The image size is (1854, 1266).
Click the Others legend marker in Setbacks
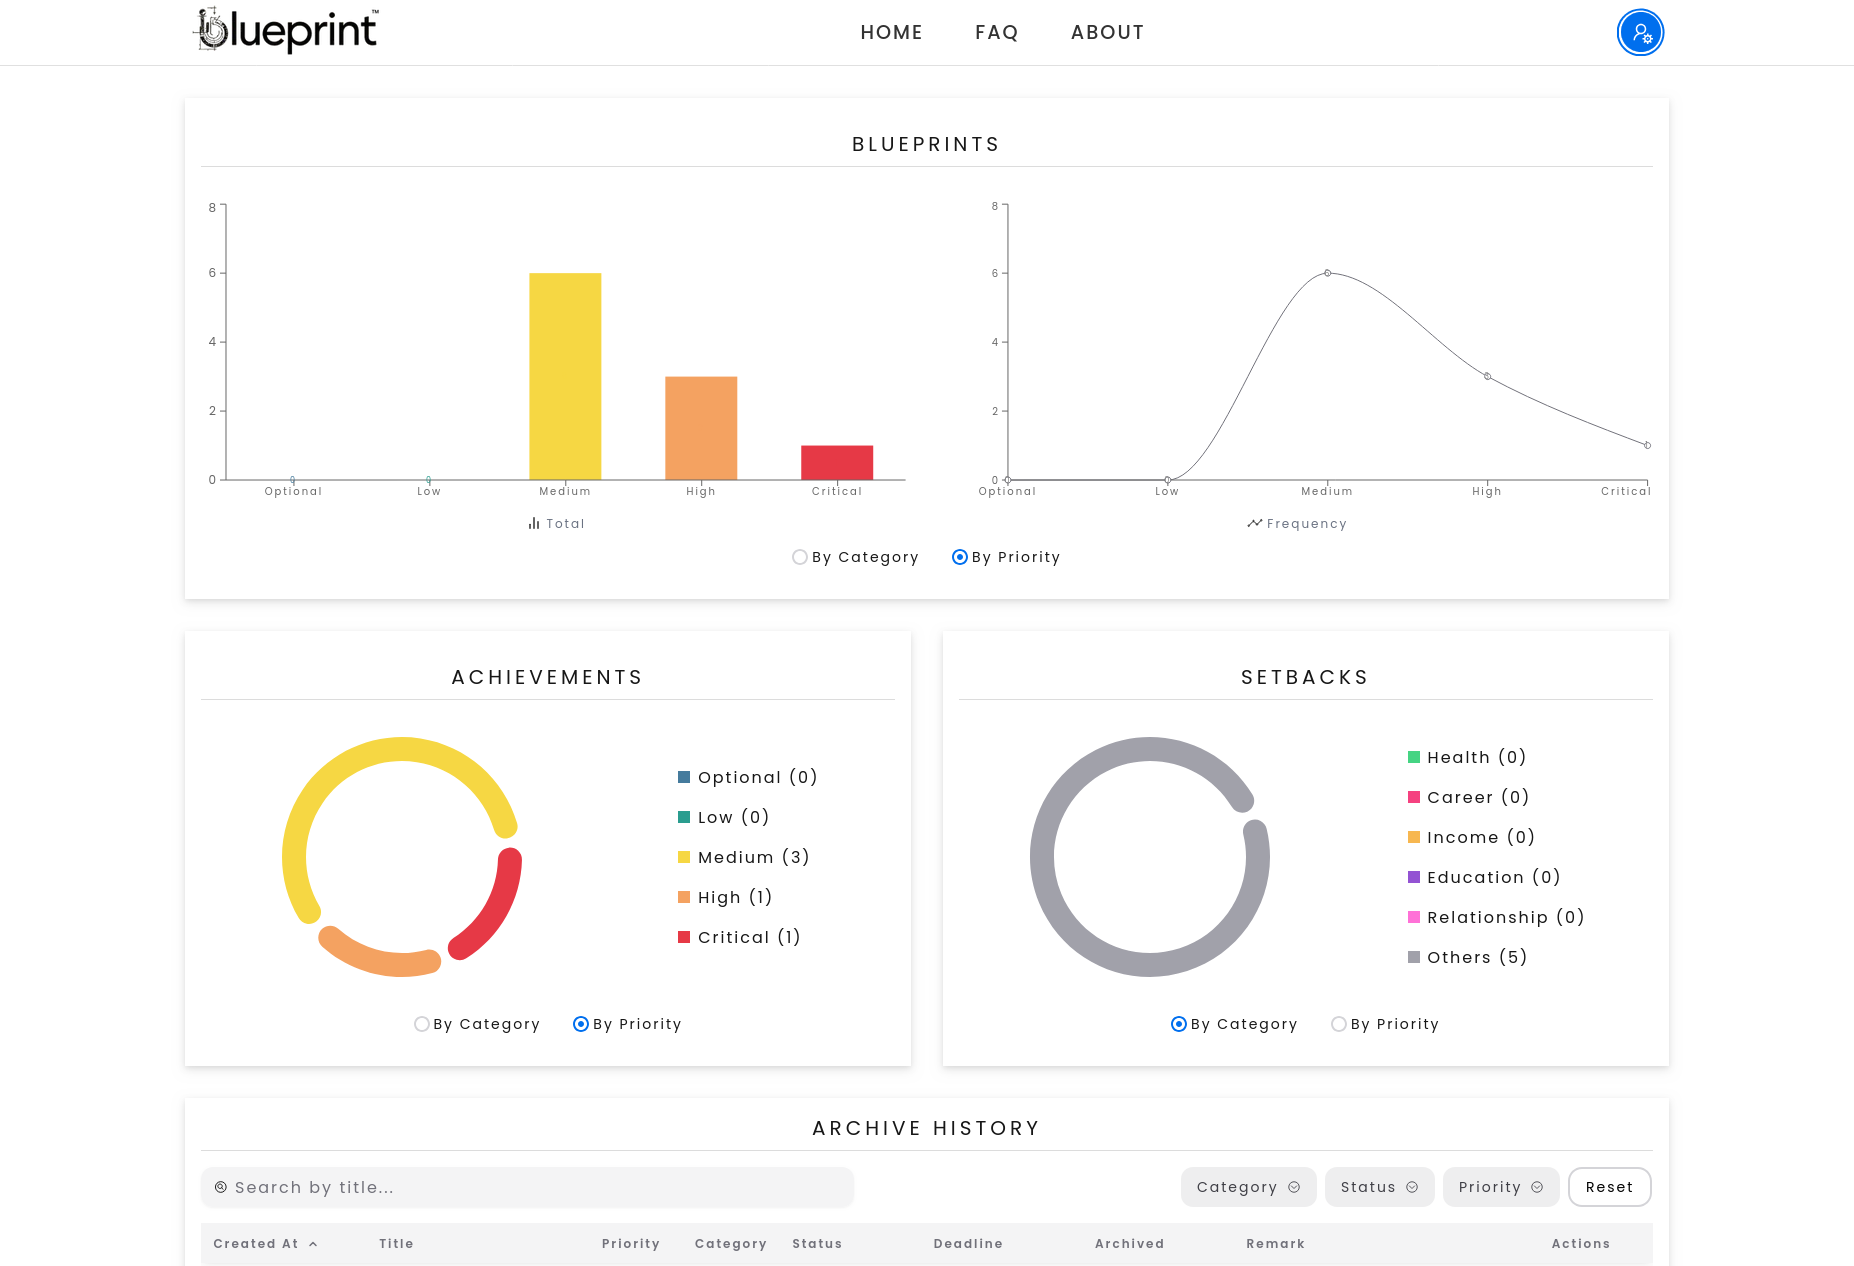click(x=1414, y=957)
